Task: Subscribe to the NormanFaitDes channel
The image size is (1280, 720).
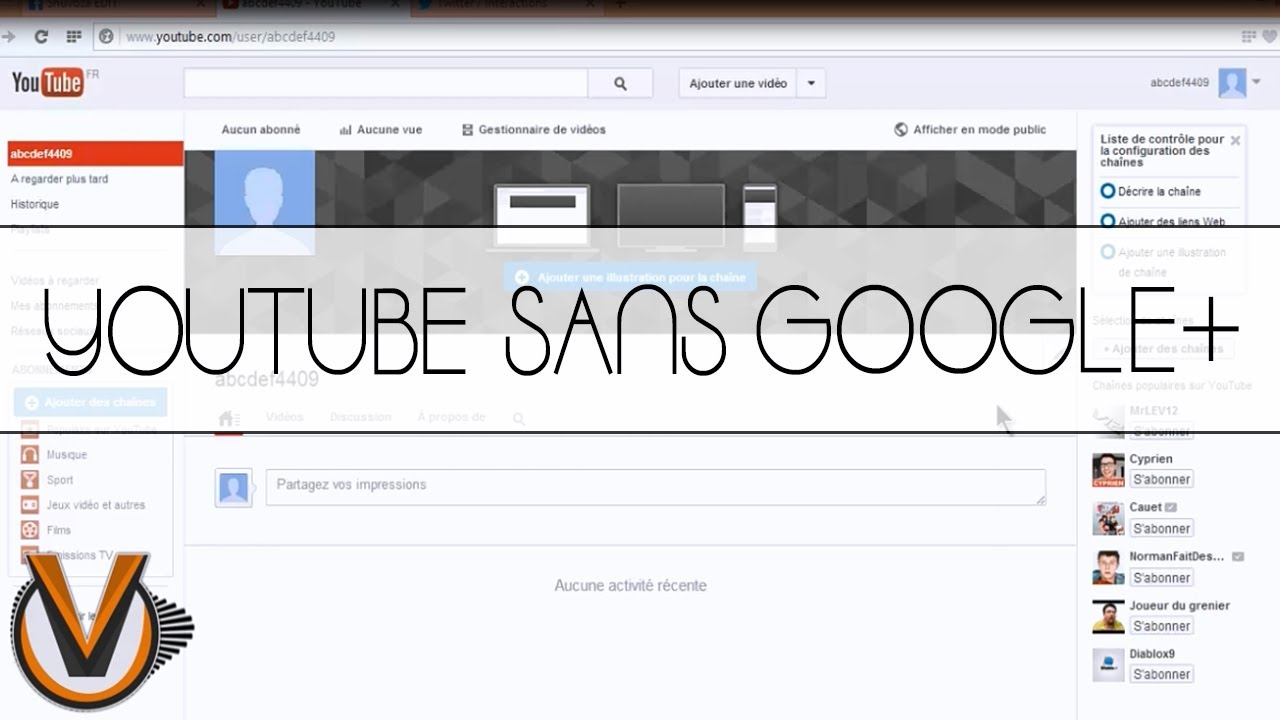Action: click(1161, 578)
